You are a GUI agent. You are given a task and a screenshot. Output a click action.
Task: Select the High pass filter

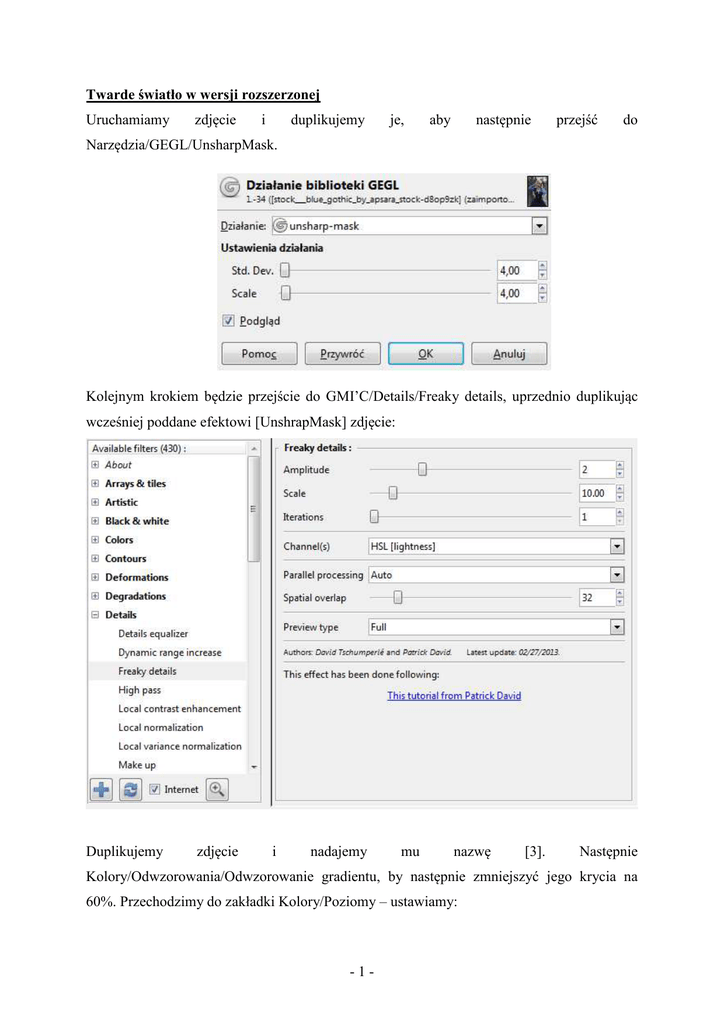point(139,690)
